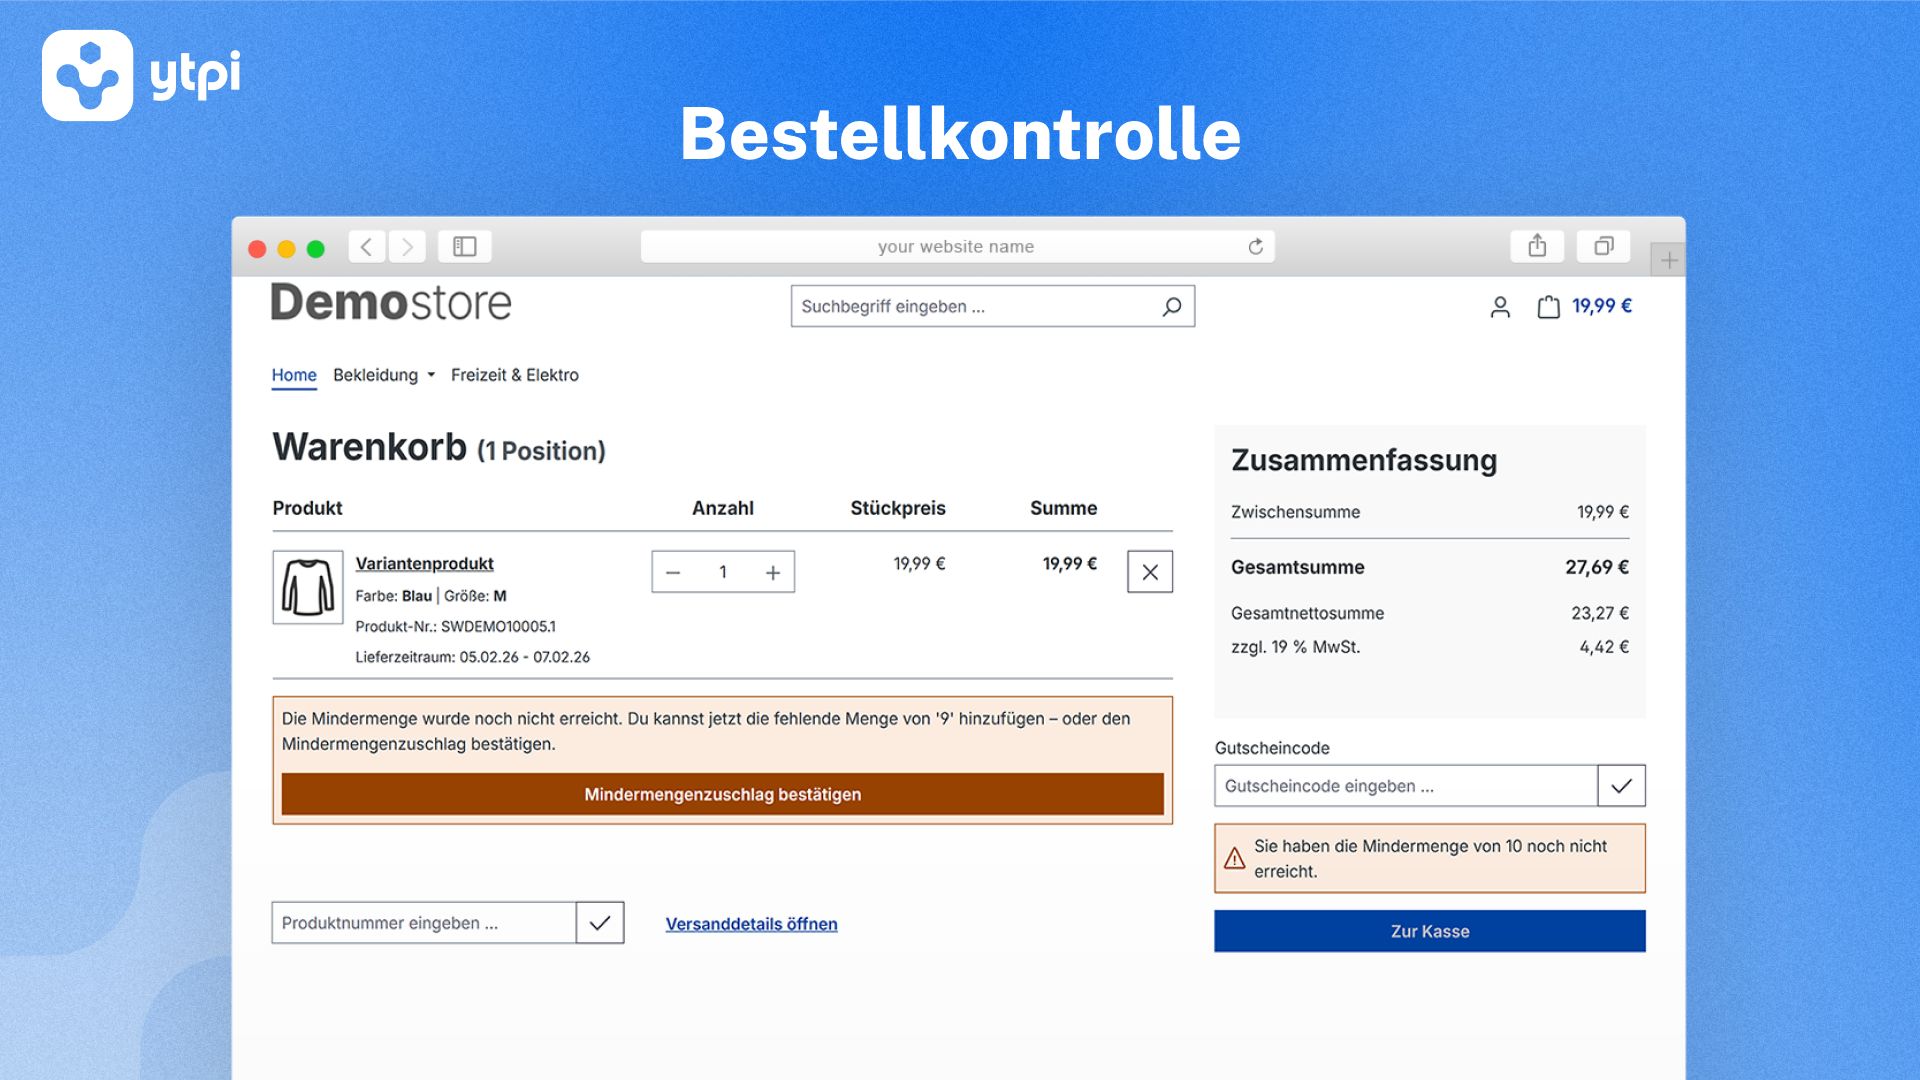
Task: Open the browser tabs overview icon
Action: pyautogui.click(x=1603, y=246)
